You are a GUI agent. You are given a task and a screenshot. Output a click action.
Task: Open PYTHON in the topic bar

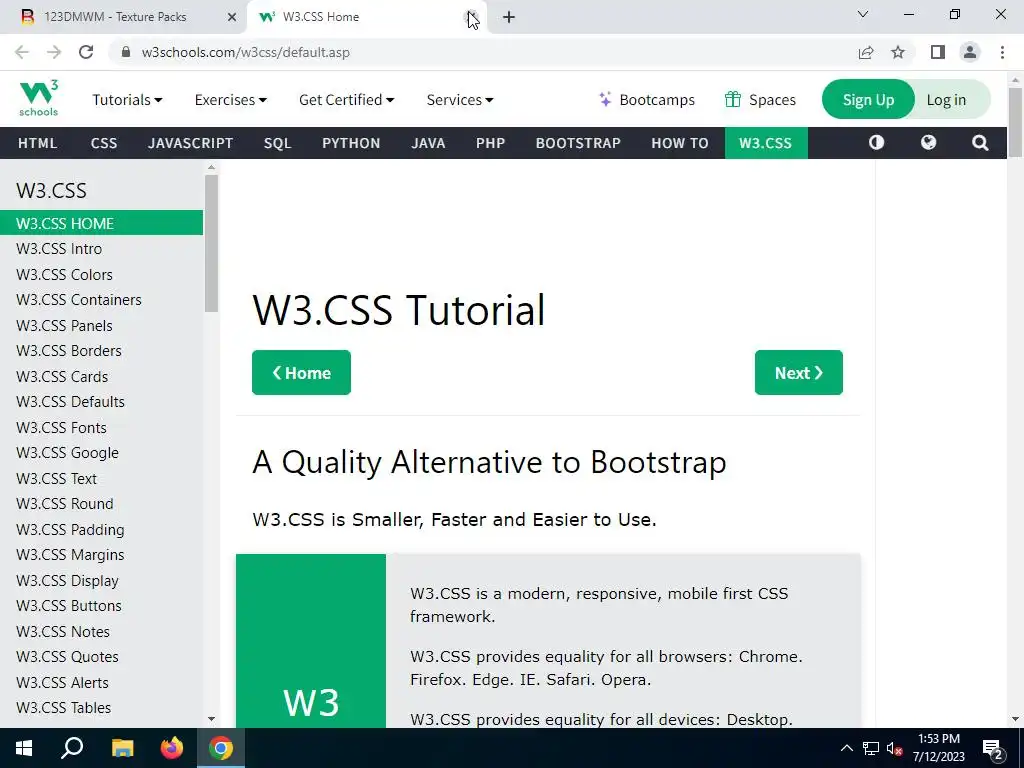351,143
